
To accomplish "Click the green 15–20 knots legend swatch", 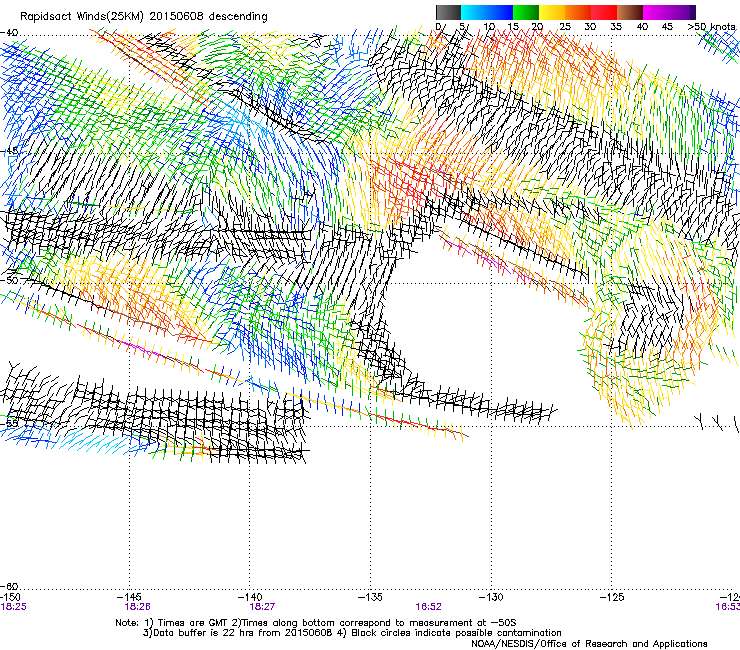I will [526, 12].
